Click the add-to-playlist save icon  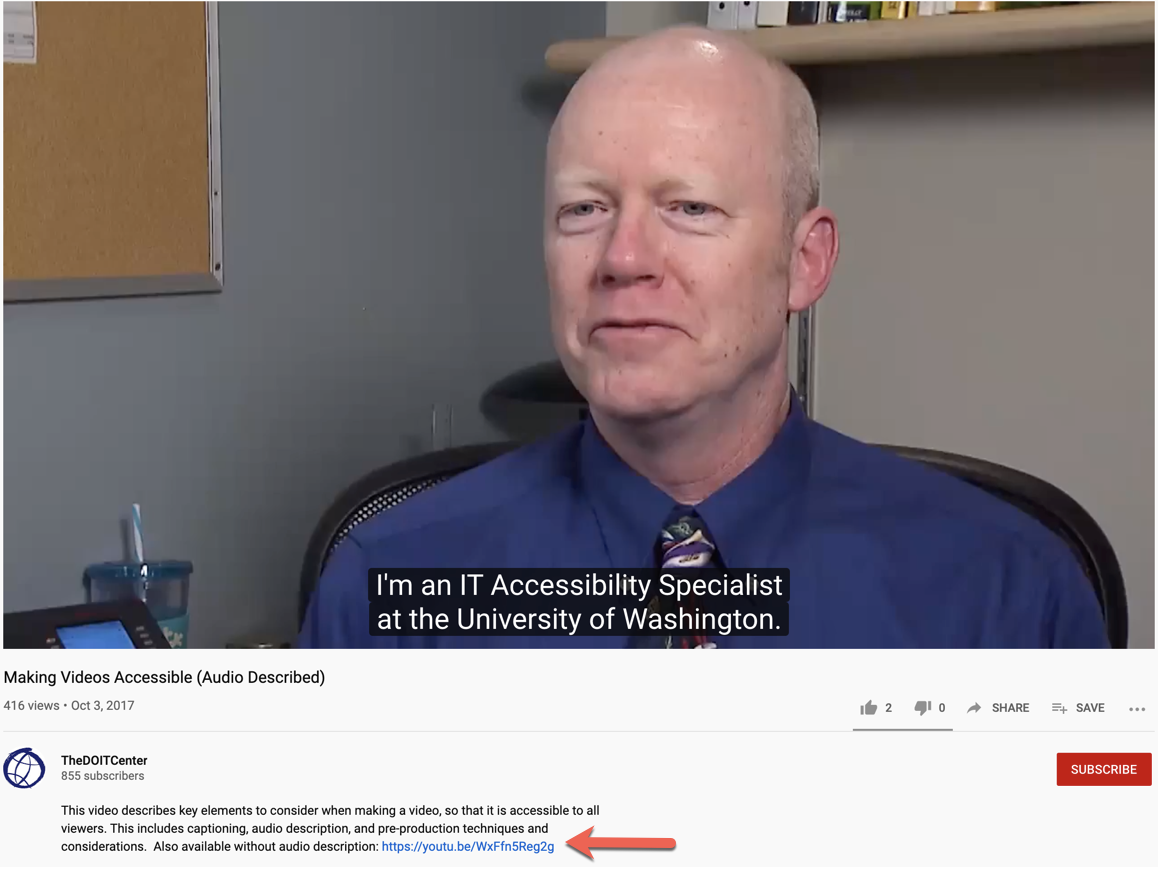1059,708
